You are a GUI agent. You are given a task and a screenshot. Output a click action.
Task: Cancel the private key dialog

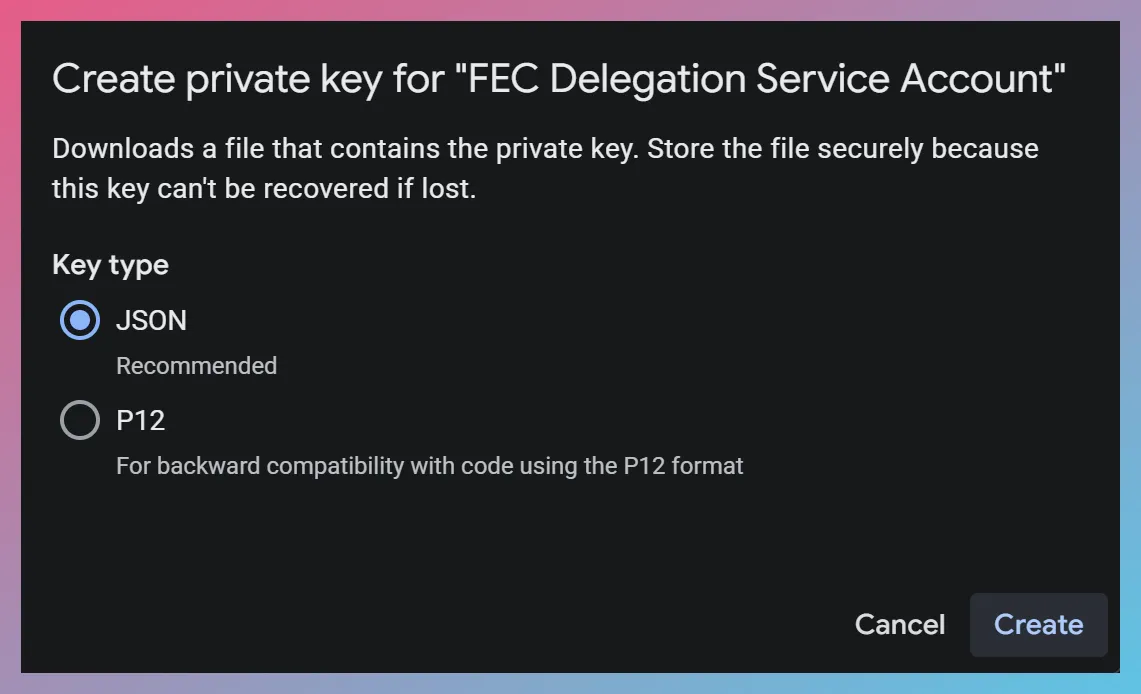tap(899, 625)
